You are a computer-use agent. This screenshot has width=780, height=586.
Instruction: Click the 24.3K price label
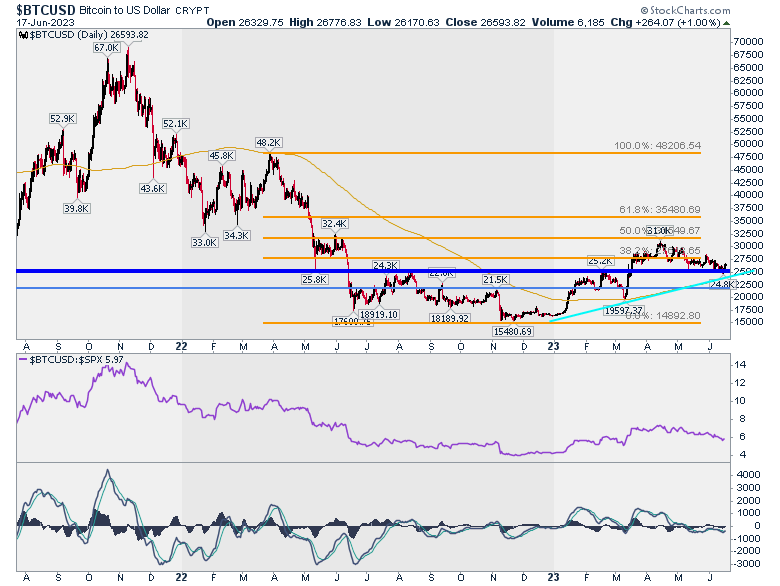pyautogui.click(x=385, y=266)
